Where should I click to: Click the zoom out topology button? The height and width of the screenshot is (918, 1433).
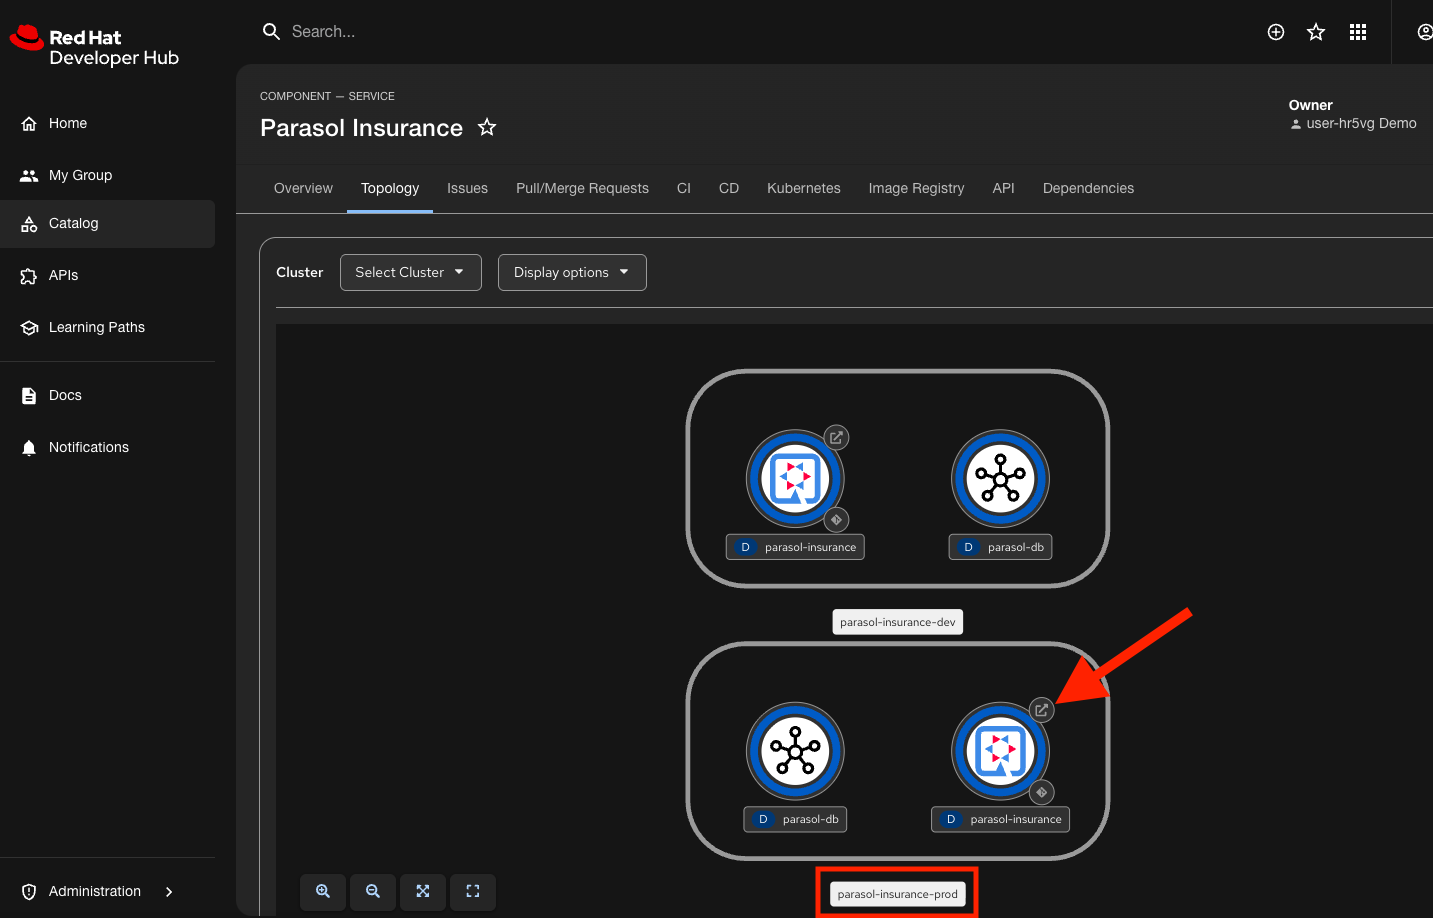coord(373,891)
